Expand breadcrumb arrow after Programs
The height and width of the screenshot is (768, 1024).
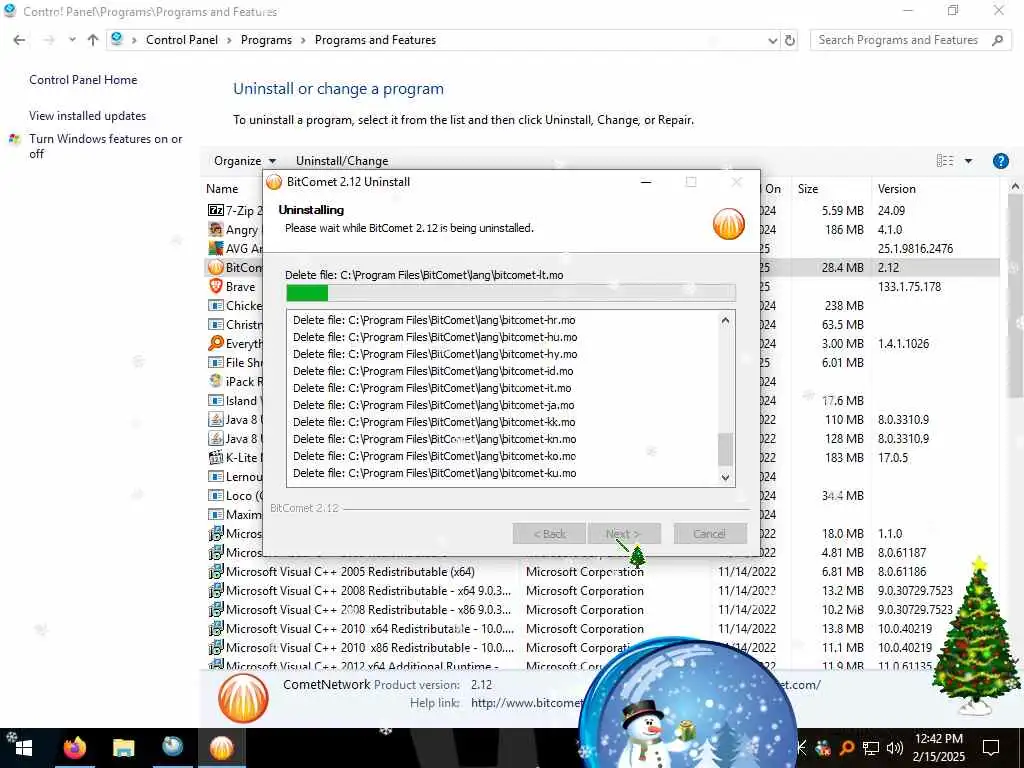303,40
